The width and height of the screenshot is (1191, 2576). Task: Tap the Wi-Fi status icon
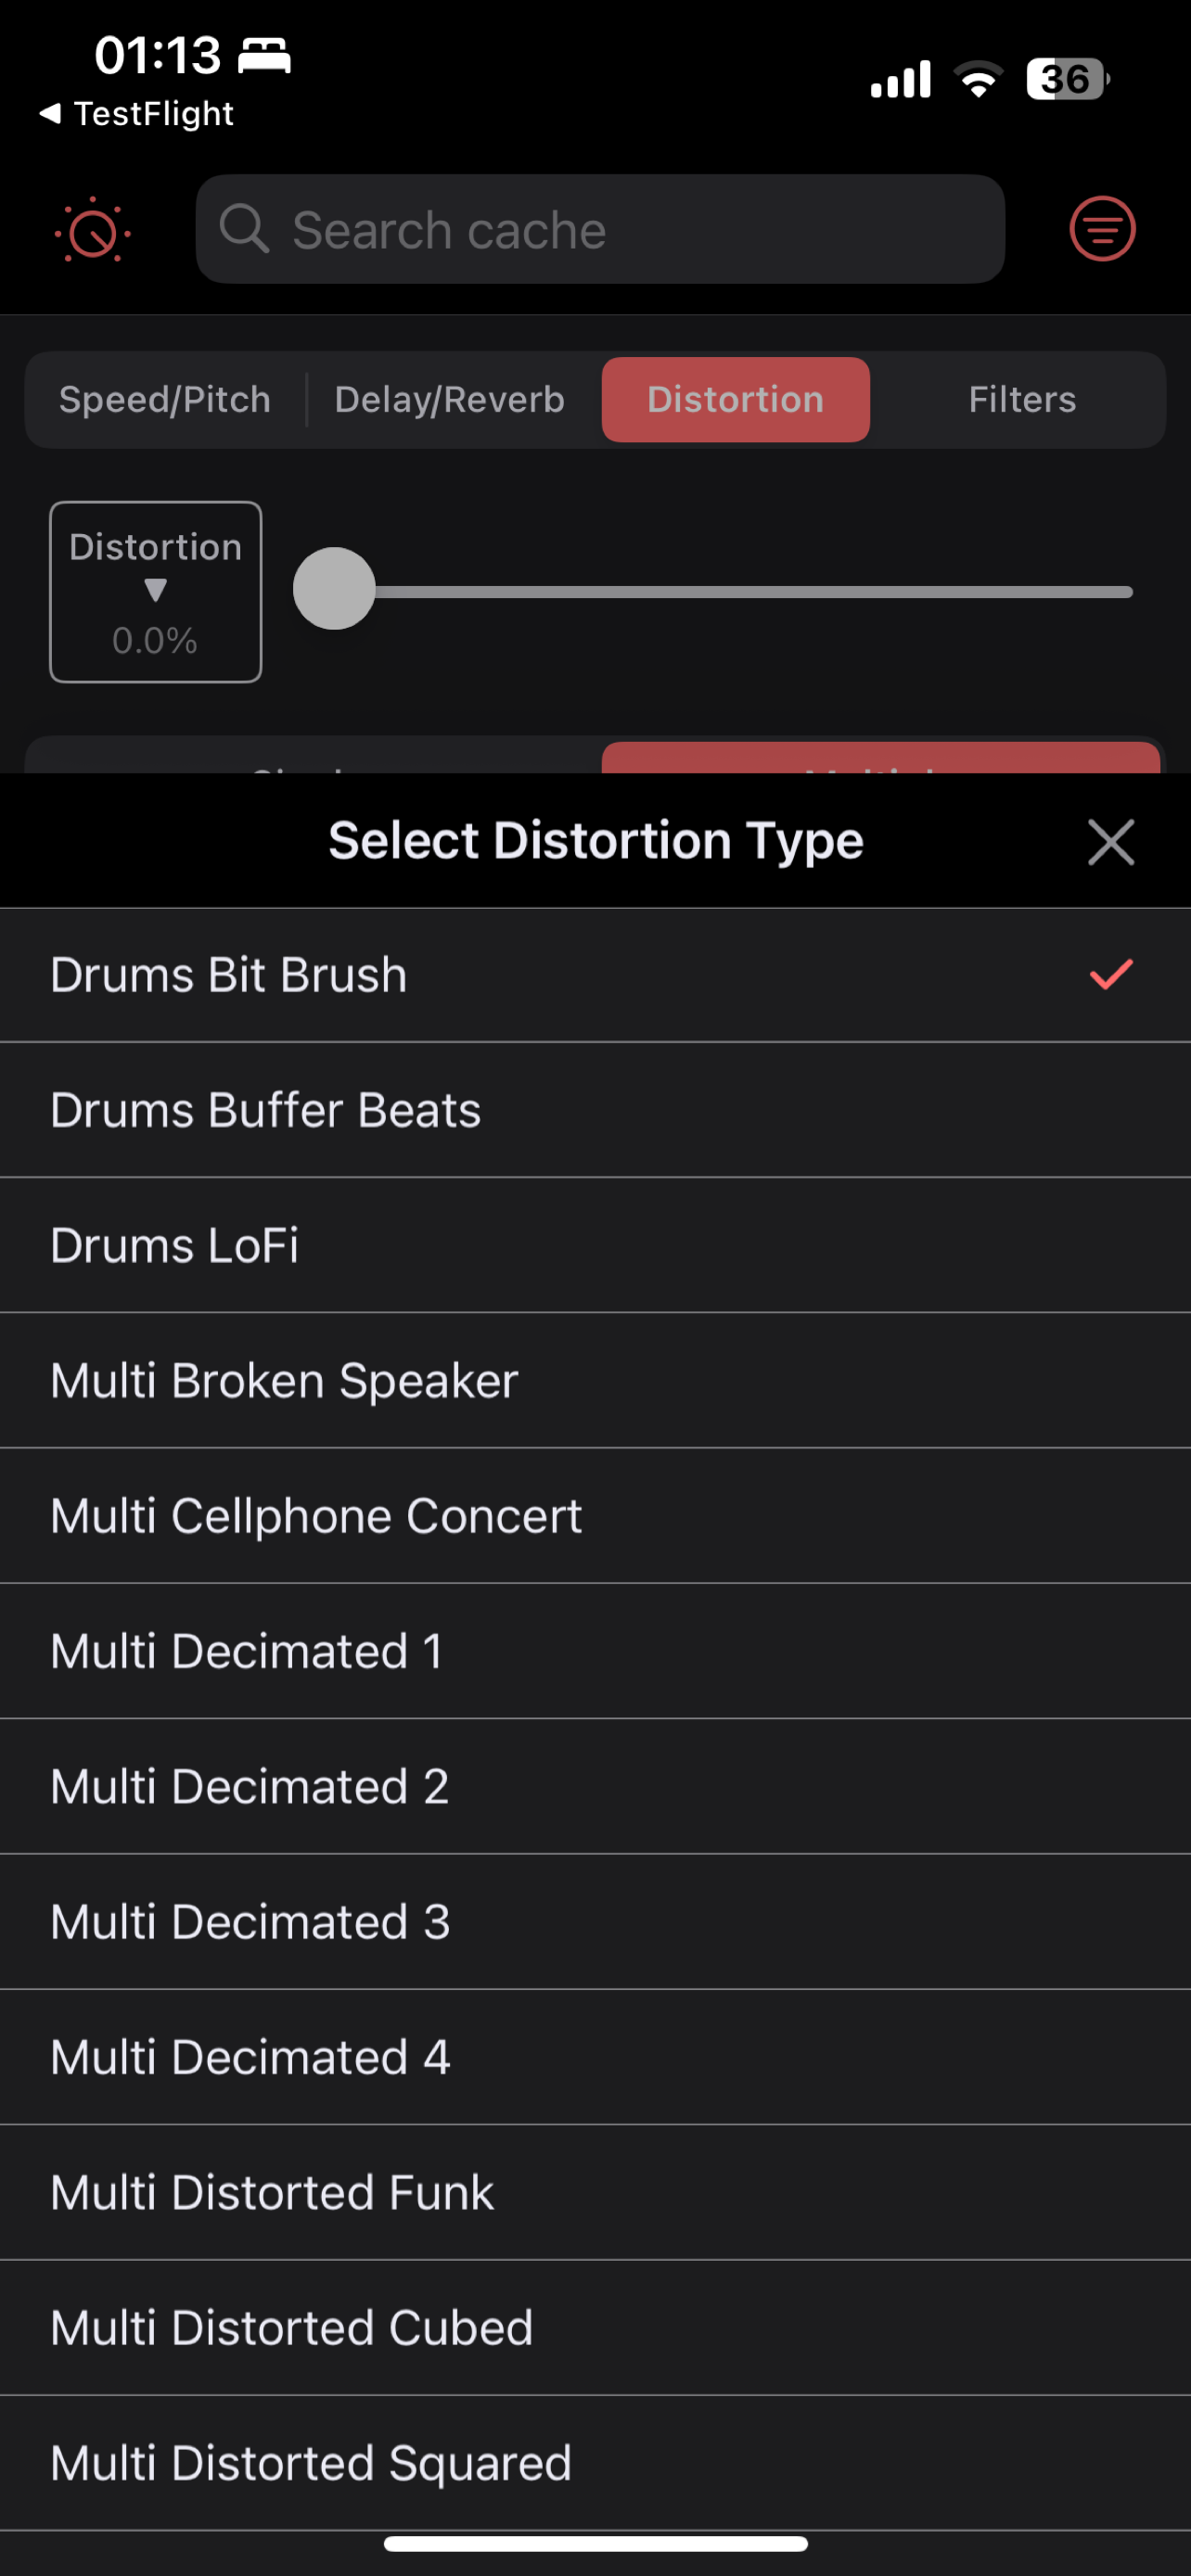click(977, 79)
